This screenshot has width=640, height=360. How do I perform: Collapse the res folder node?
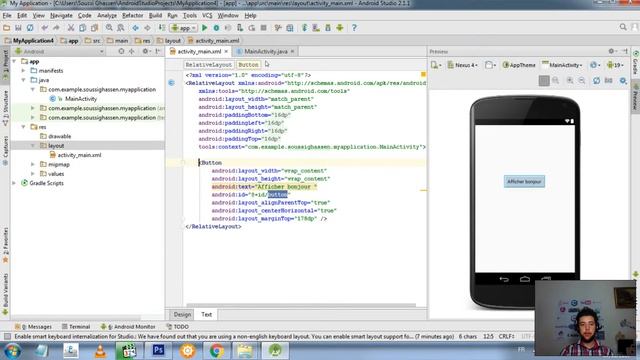(x=24, y=127)
